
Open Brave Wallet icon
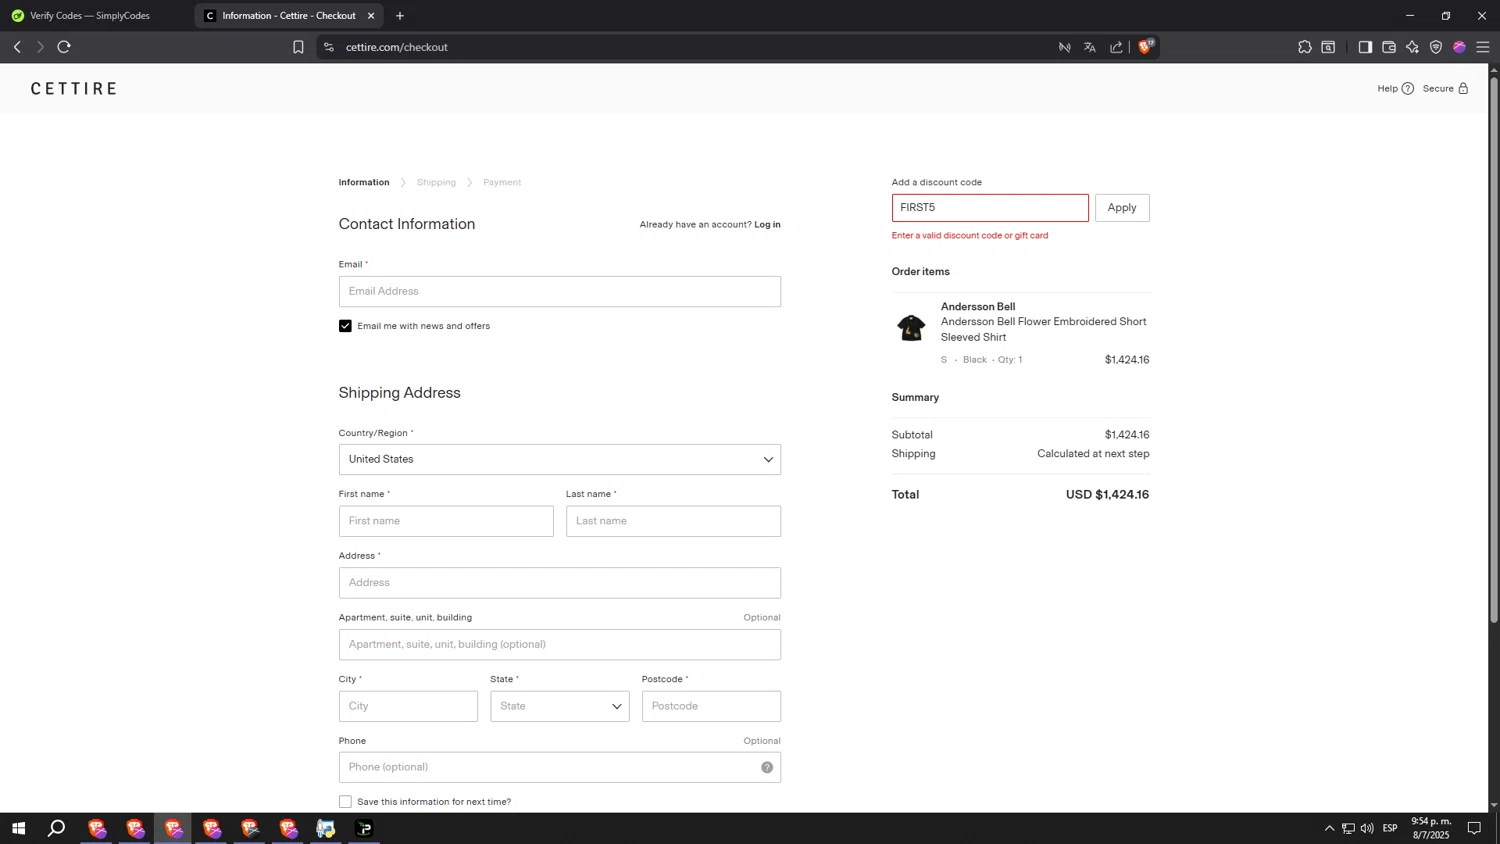pos(1389,47)
